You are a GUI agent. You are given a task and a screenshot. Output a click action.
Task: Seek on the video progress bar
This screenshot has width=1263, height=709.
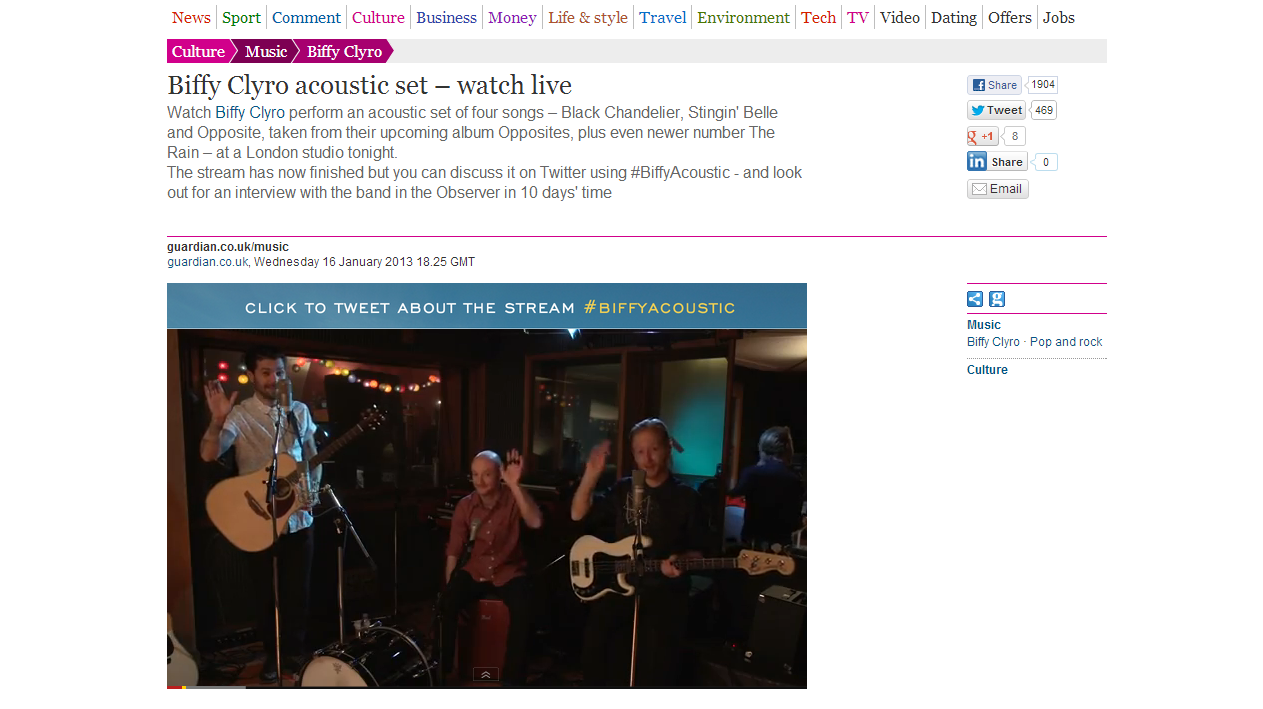[487, 687]
